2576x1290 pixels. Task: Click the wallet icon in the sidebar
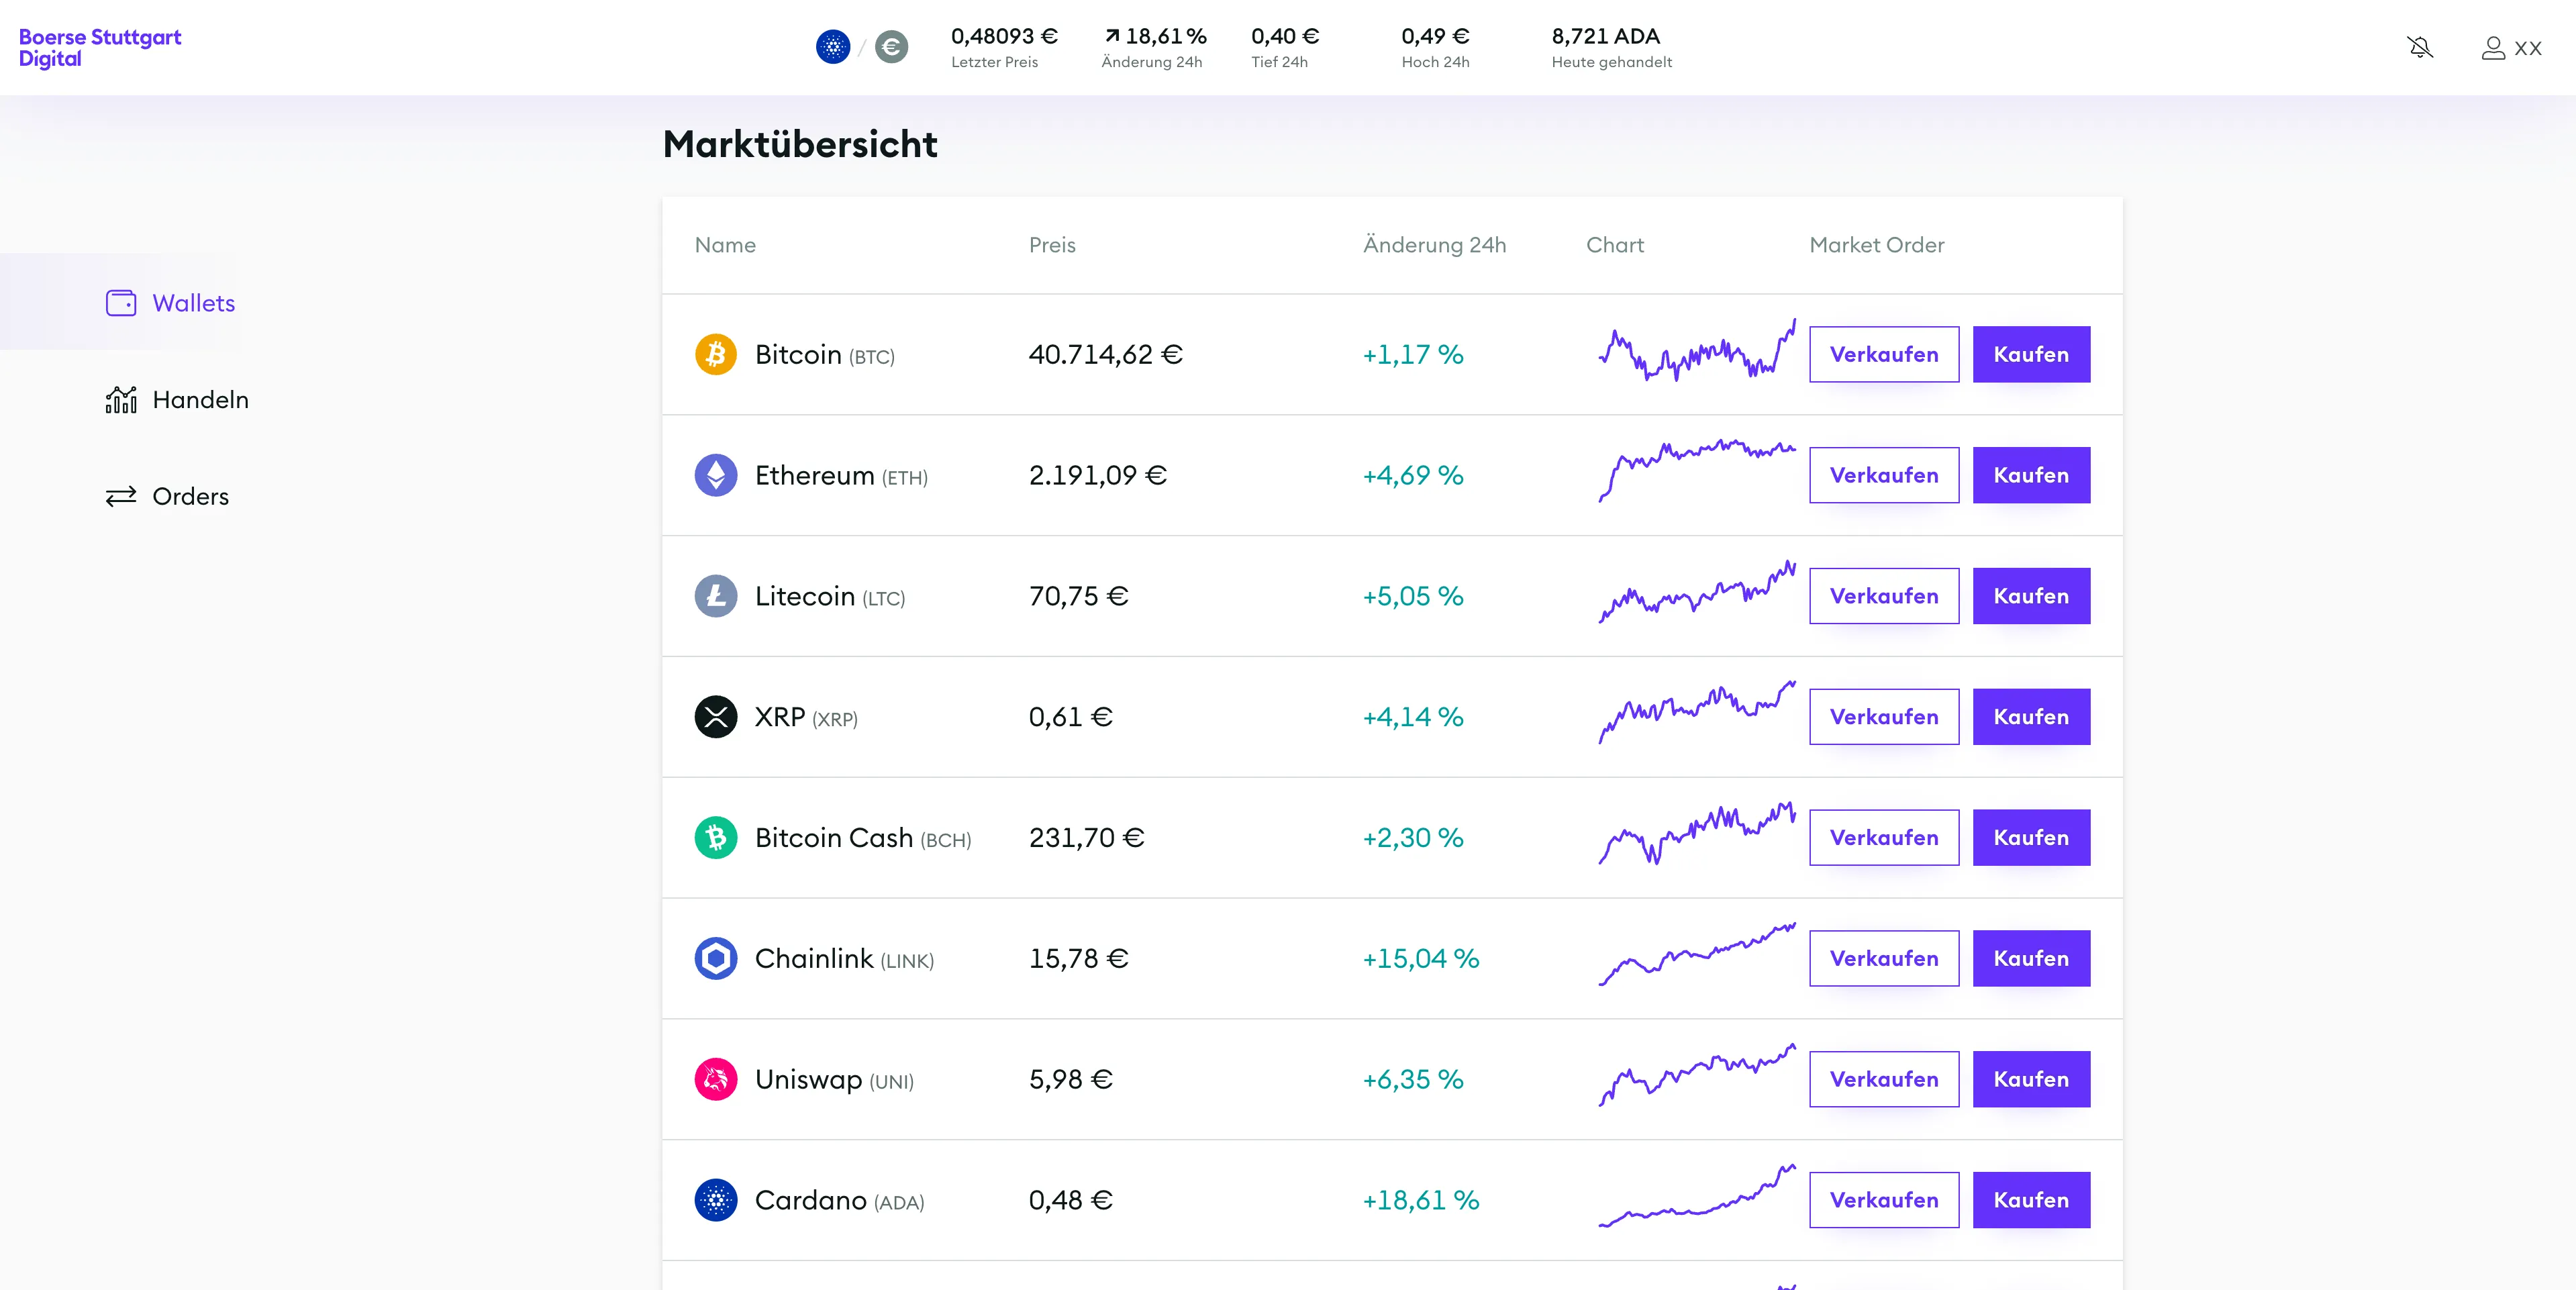click(x=120, y=303)
